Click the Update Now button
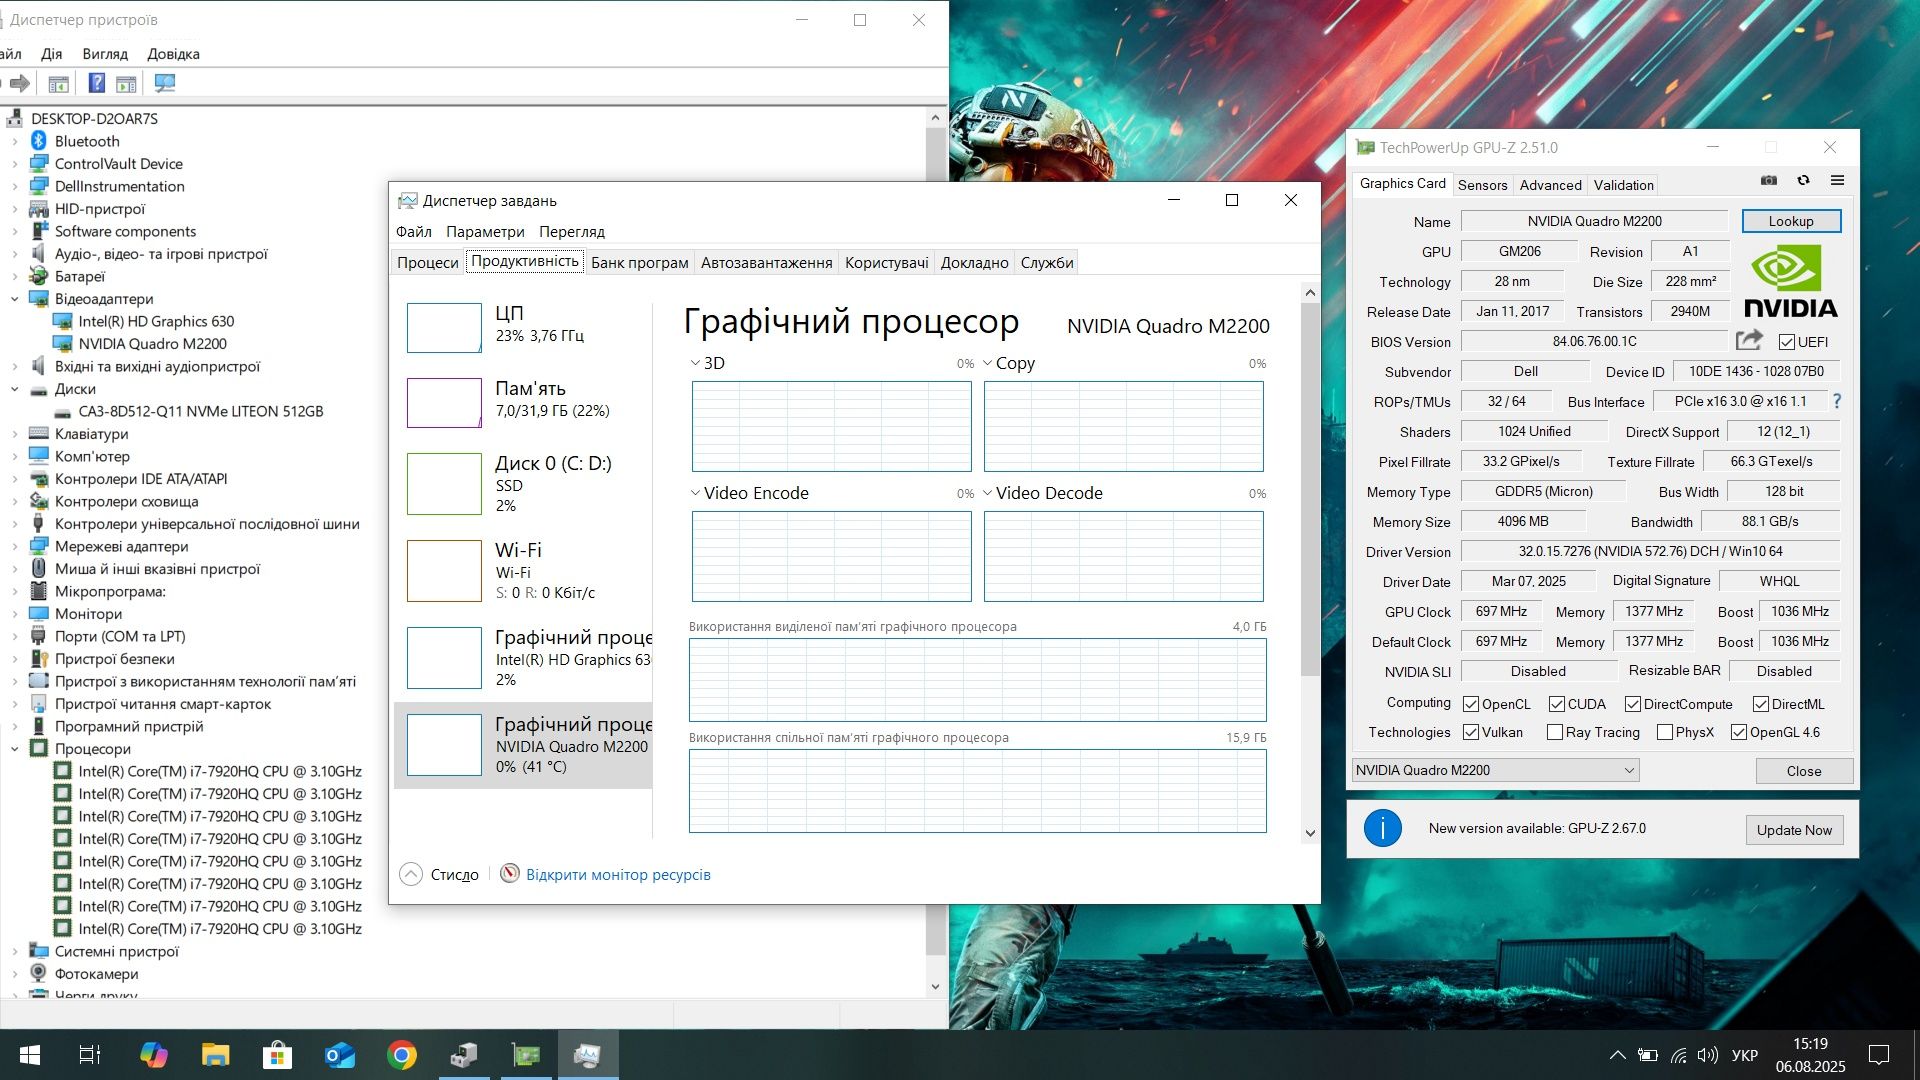1920x1080 pixels. 1794,830
